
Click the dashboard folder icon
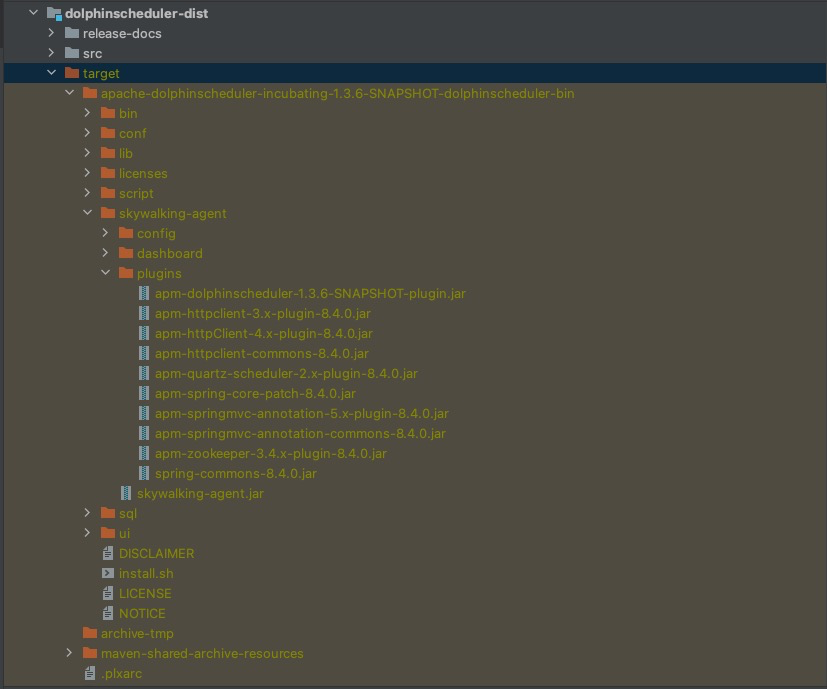pyautogui.click(x=126, y=253)
